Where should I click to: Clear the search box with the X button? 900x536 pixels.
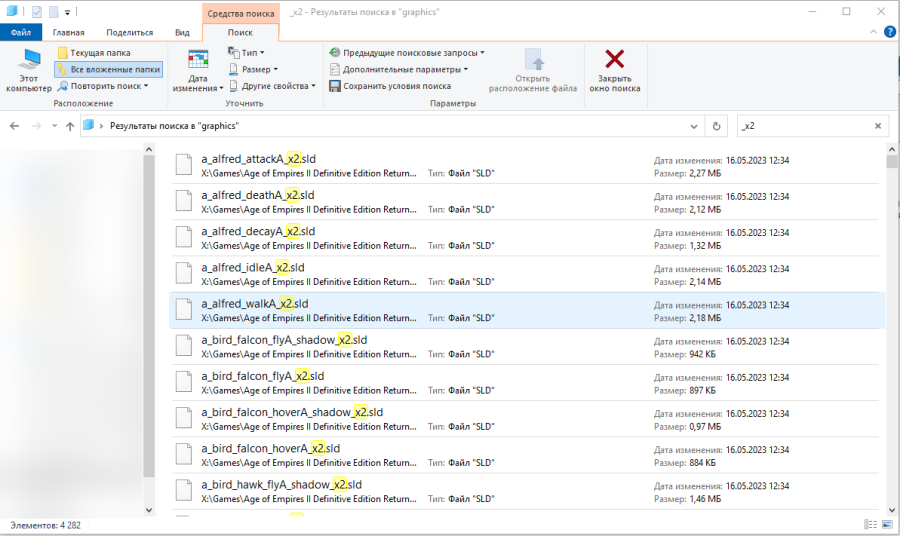(878, 126)
